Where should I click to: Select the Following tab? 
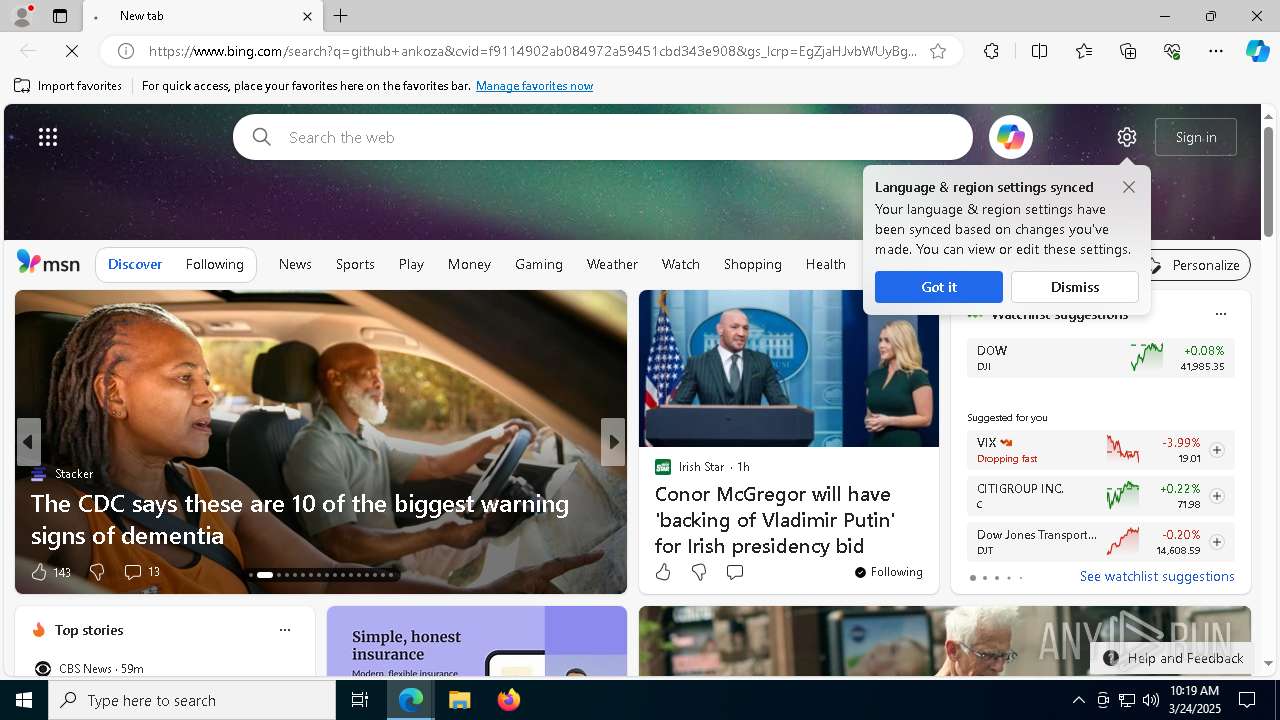214,264
